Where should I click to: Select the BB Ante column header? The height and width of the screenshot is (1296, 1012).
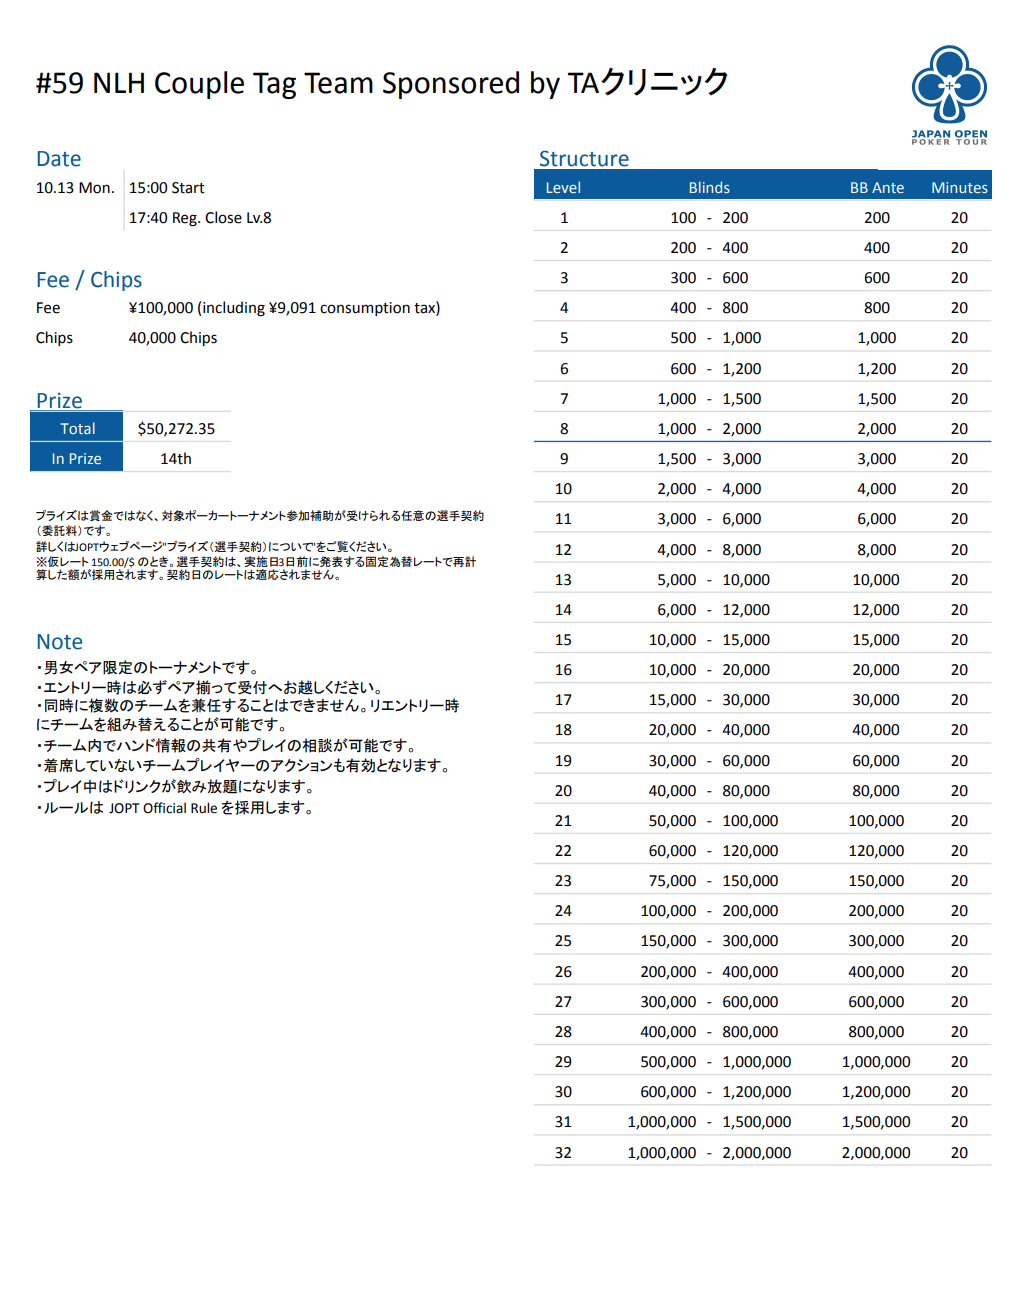coord(876,187)
